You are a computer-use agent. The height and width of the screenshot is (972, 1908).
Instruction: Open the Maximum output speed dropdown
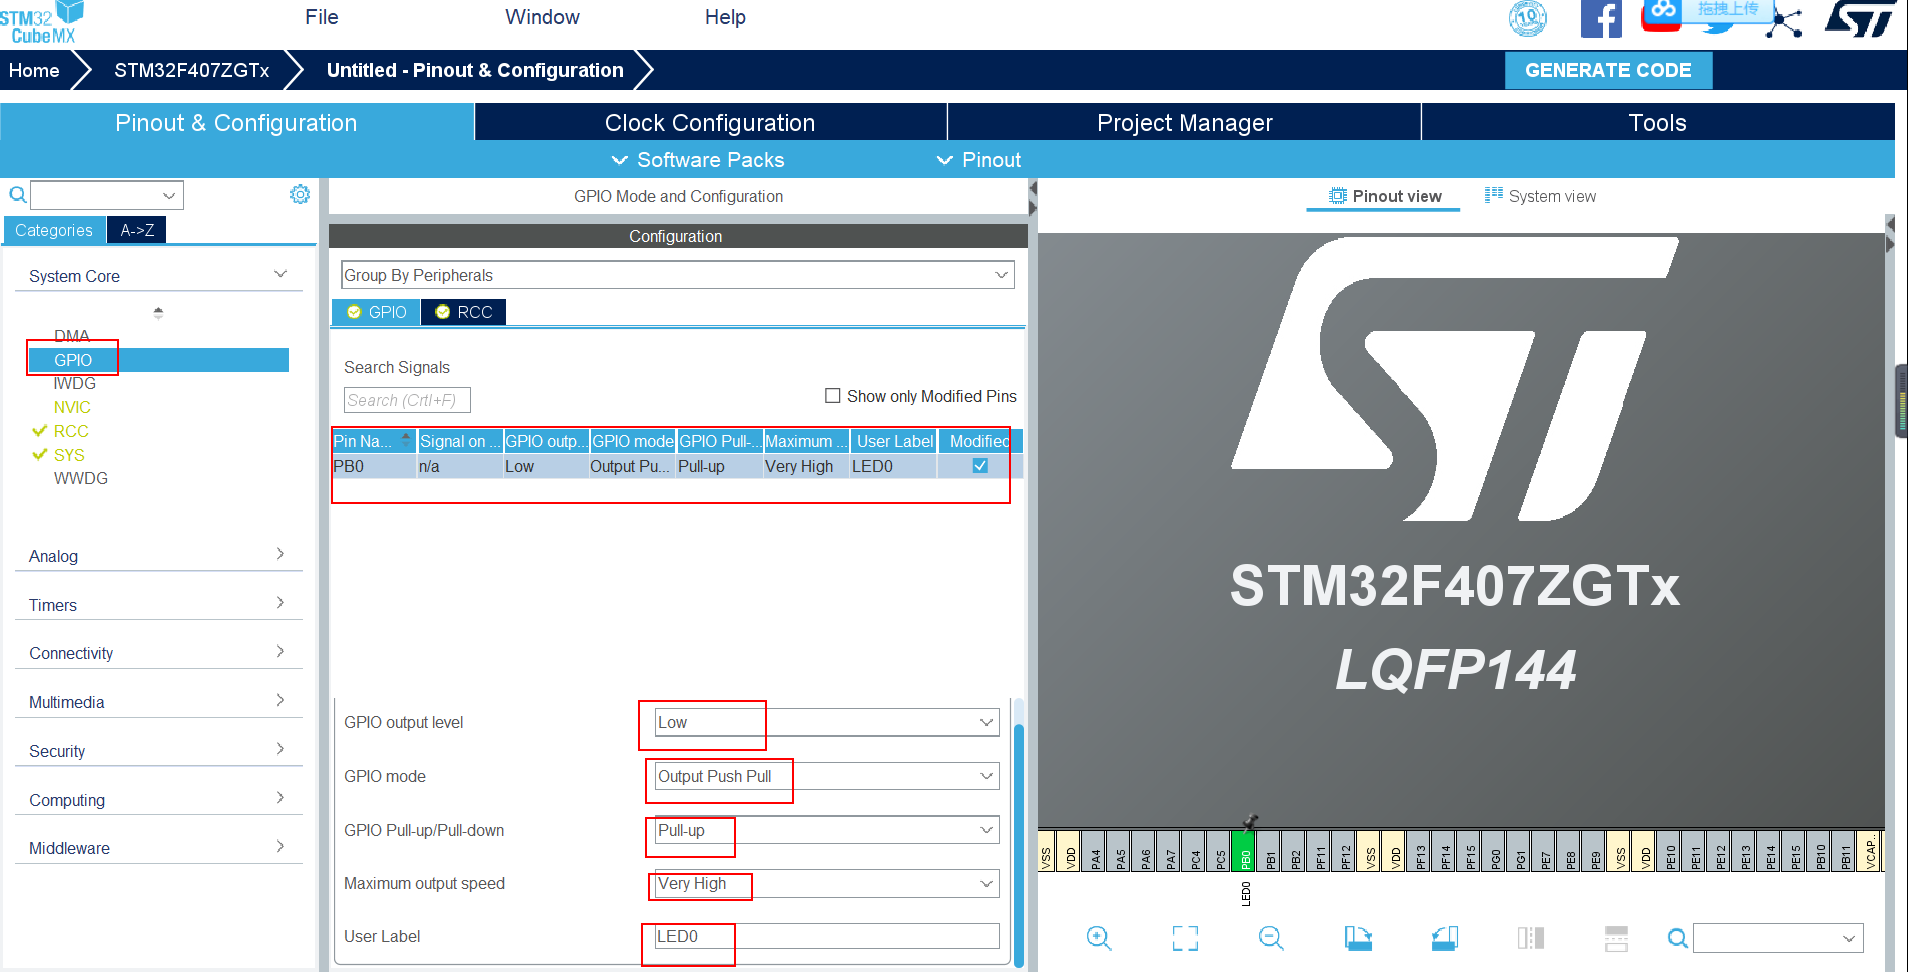click(826, 883)
